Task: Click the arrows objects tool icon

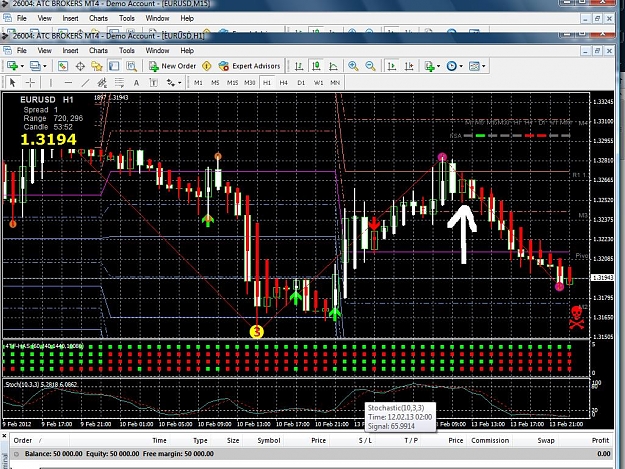Action: (x=171, y=82)
